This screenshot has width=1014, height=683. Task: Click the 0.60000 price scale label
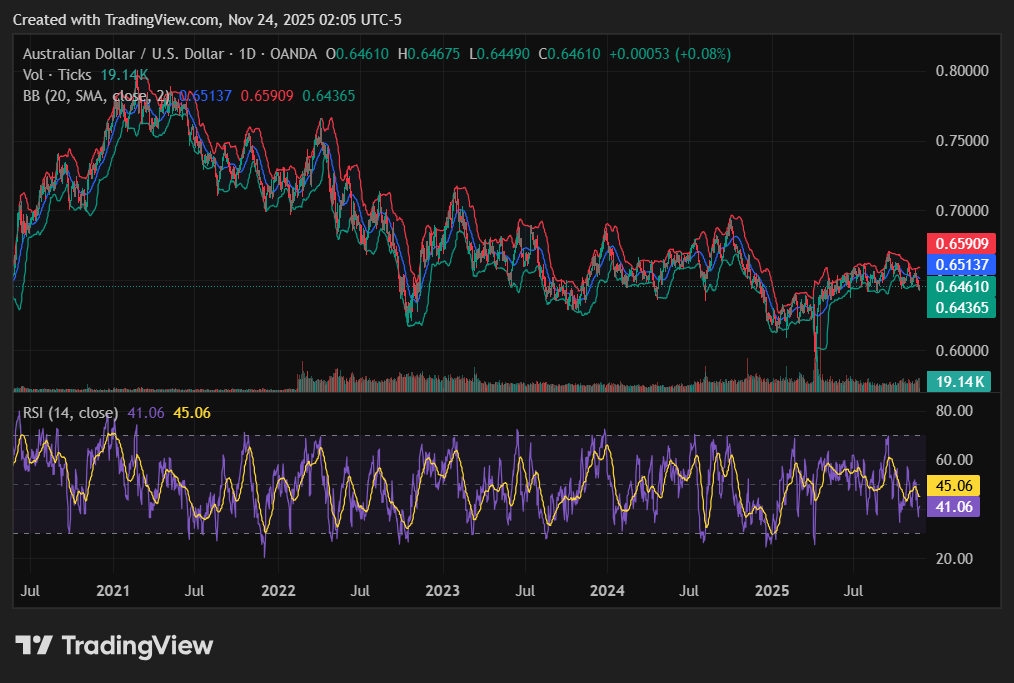pos(961,351)
